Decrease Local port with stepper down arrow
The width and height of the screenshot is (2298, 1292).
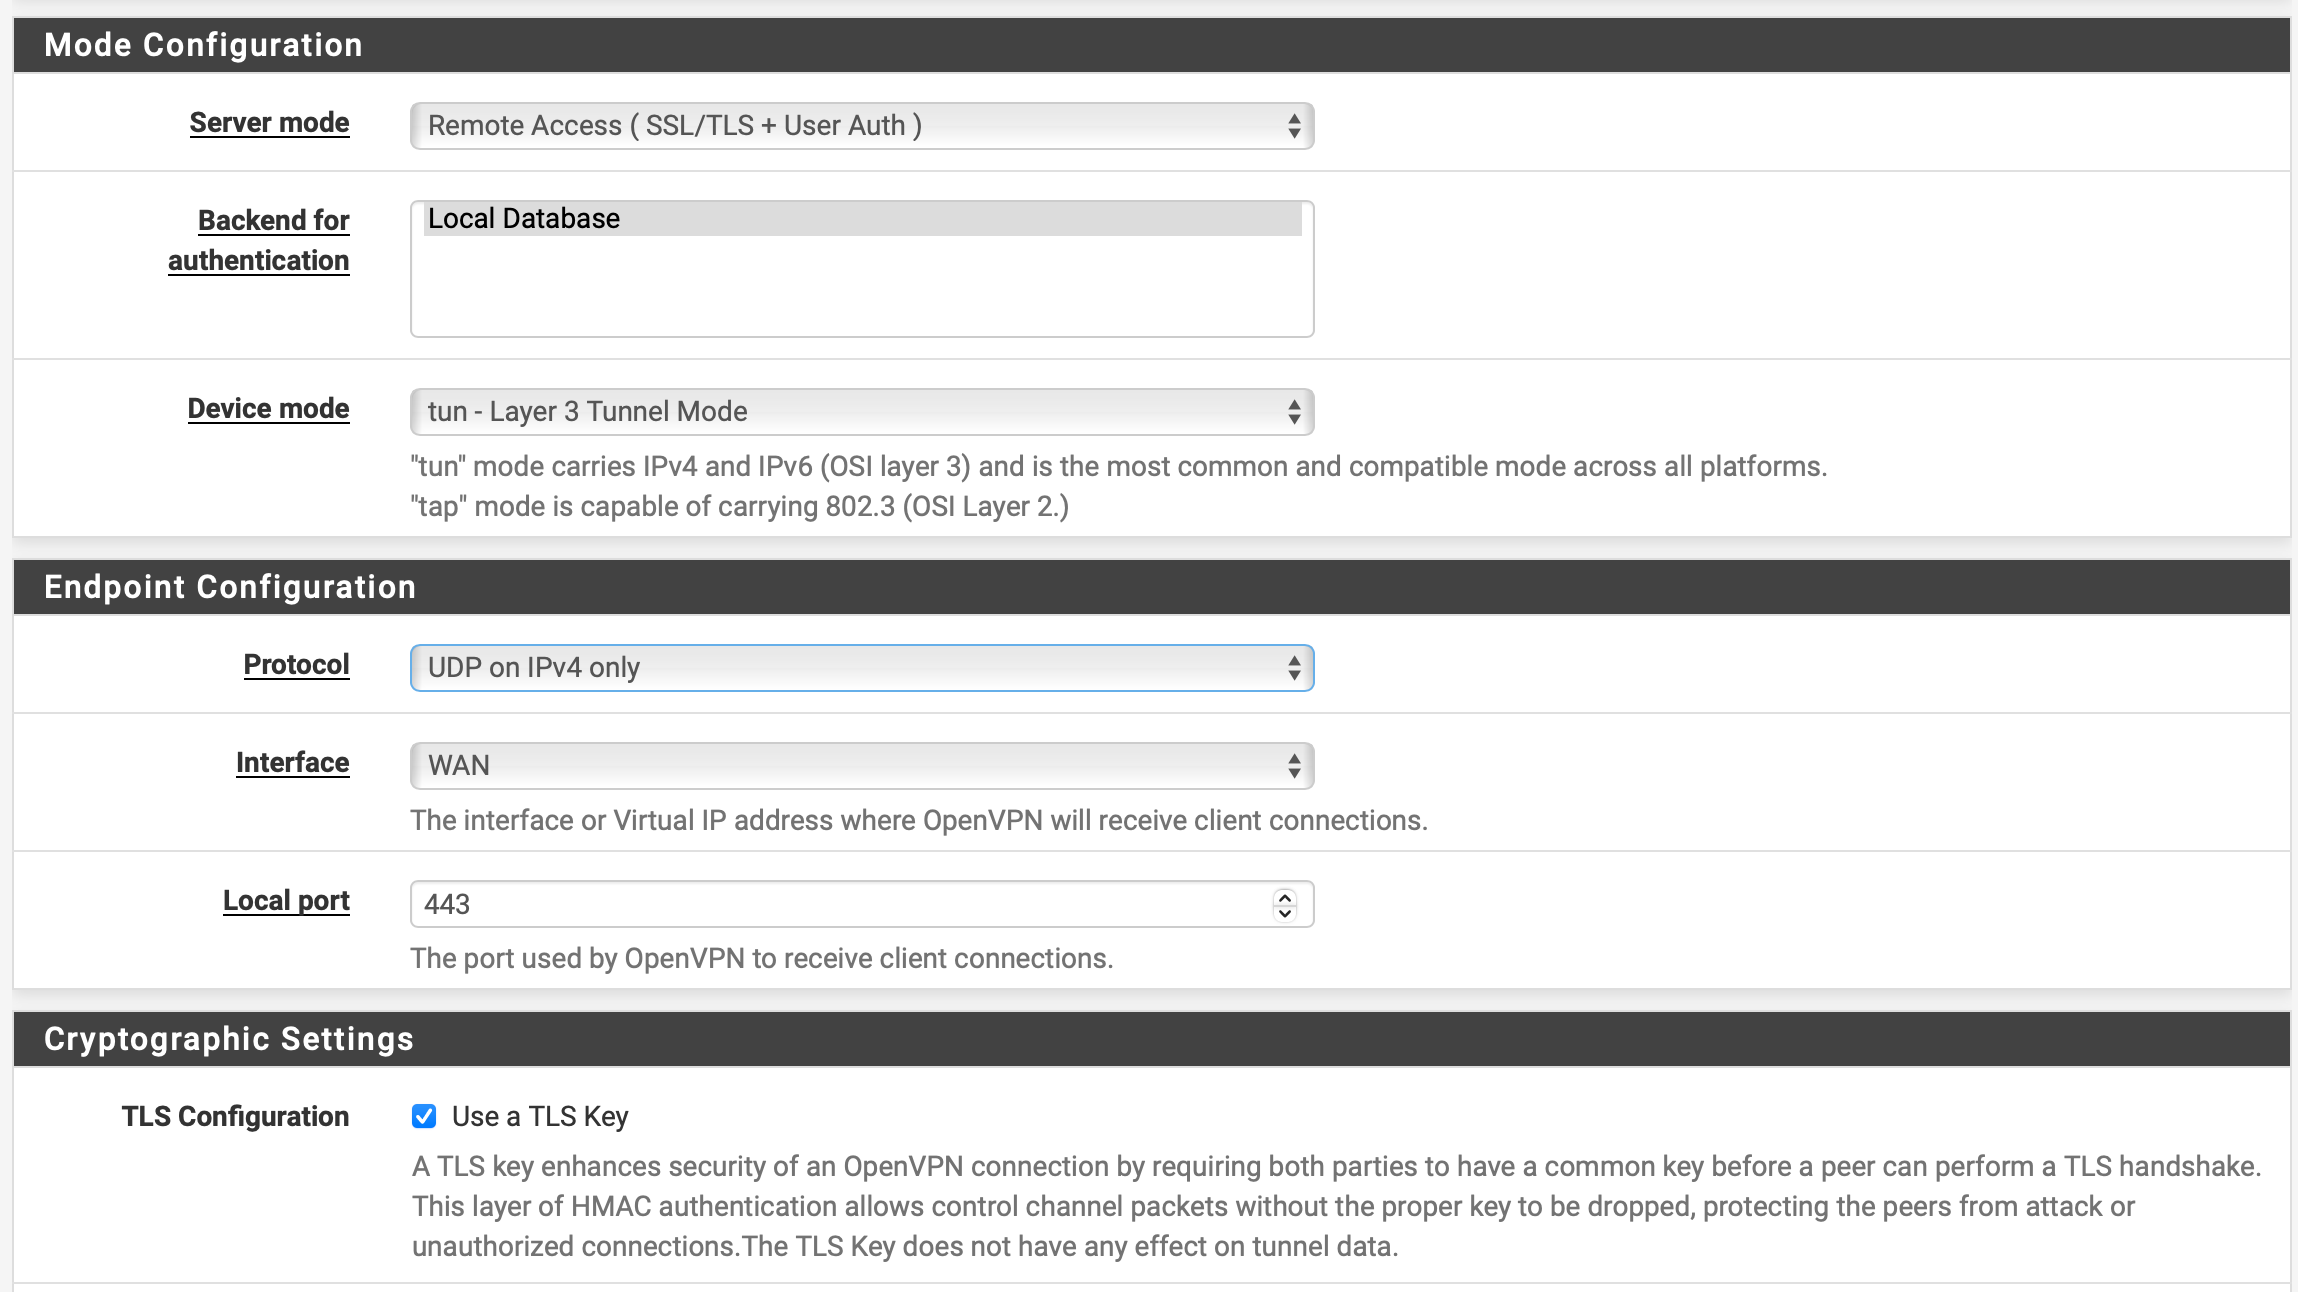[1285, 912]
